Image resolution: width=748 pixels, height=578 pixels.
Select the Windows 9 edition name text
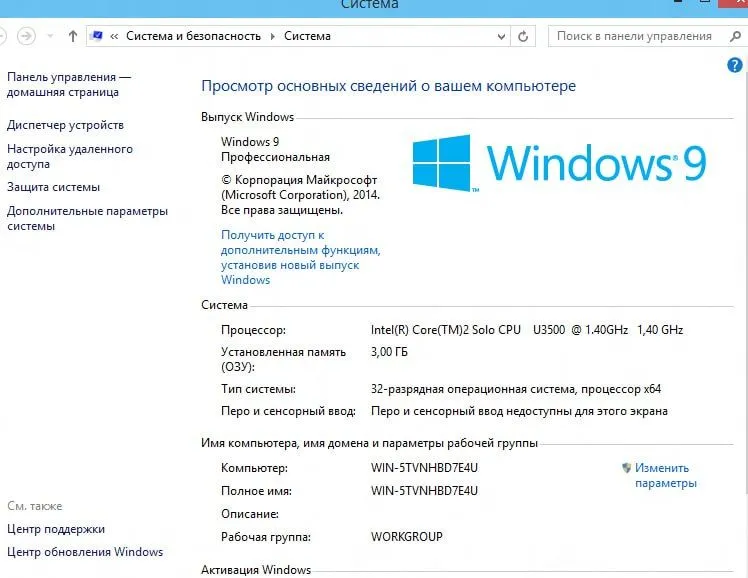250,142
